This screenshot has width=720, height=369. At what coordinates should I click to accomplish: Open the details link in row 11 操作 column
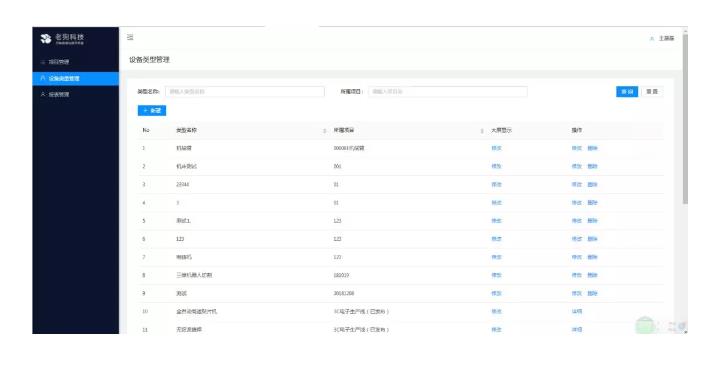point(577,330)
